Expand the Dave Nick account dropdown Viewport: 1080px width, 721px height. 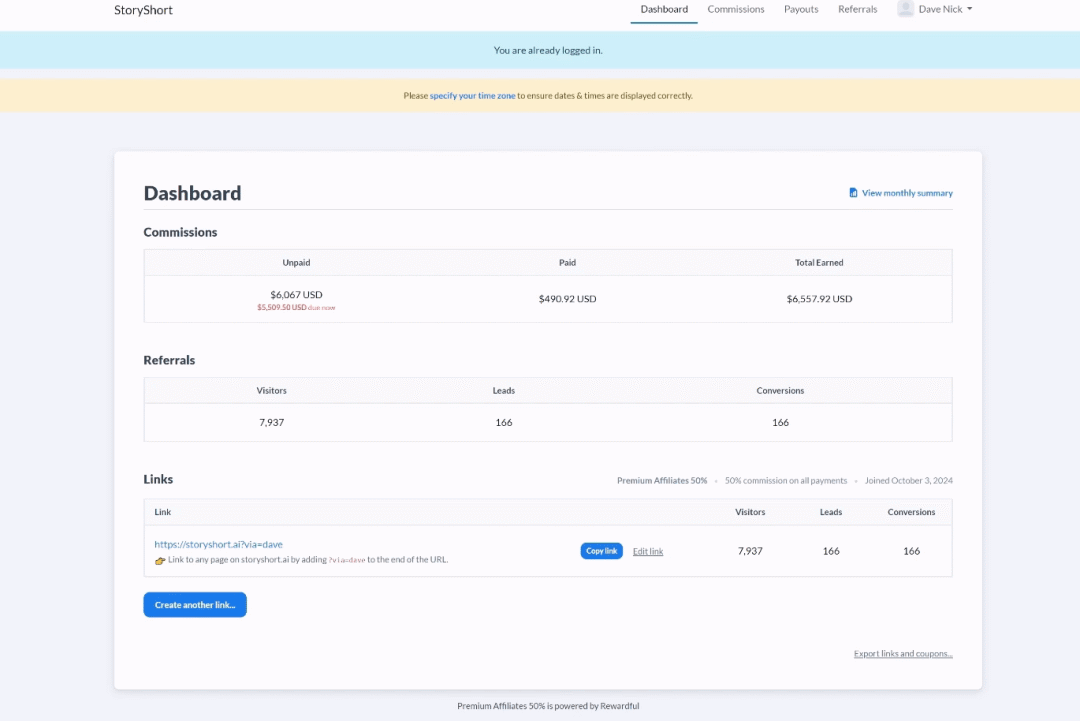[x=944, y=9]
